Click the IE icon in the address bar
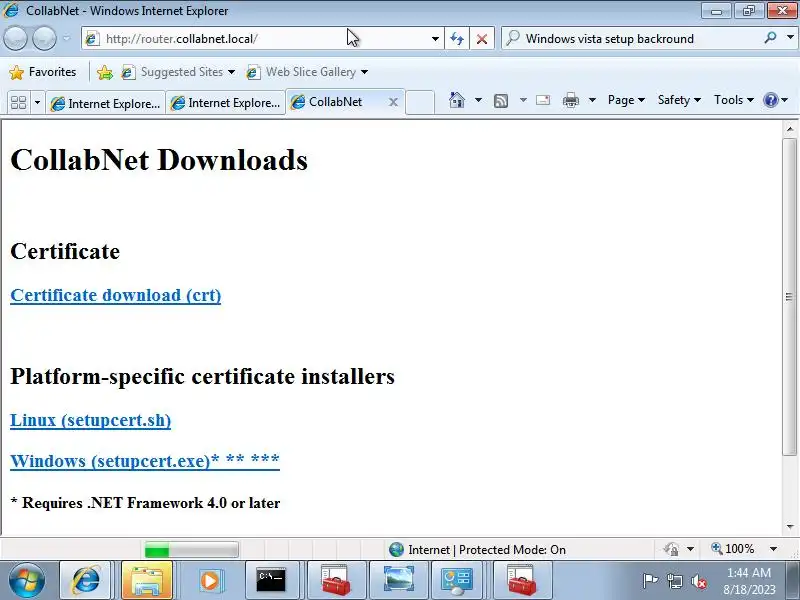This screenshot has width=800, height=600. 92,39
